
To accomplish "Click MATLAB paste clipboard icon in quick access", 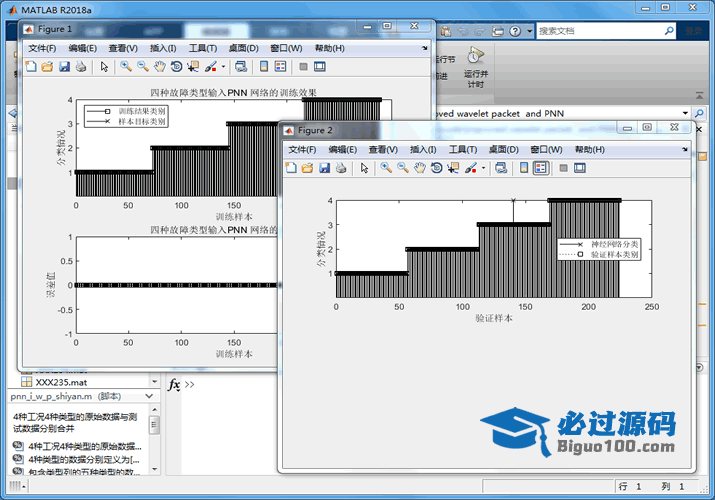I will coord(446,31).
